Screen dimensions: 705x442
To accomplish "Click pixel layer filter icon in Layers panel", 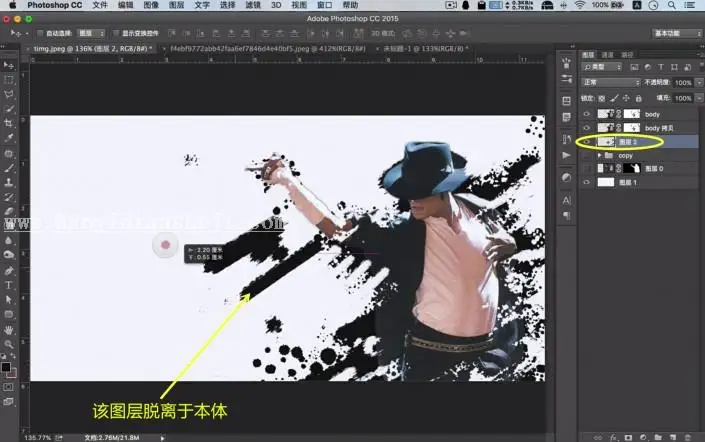I will tap(634, 67).
